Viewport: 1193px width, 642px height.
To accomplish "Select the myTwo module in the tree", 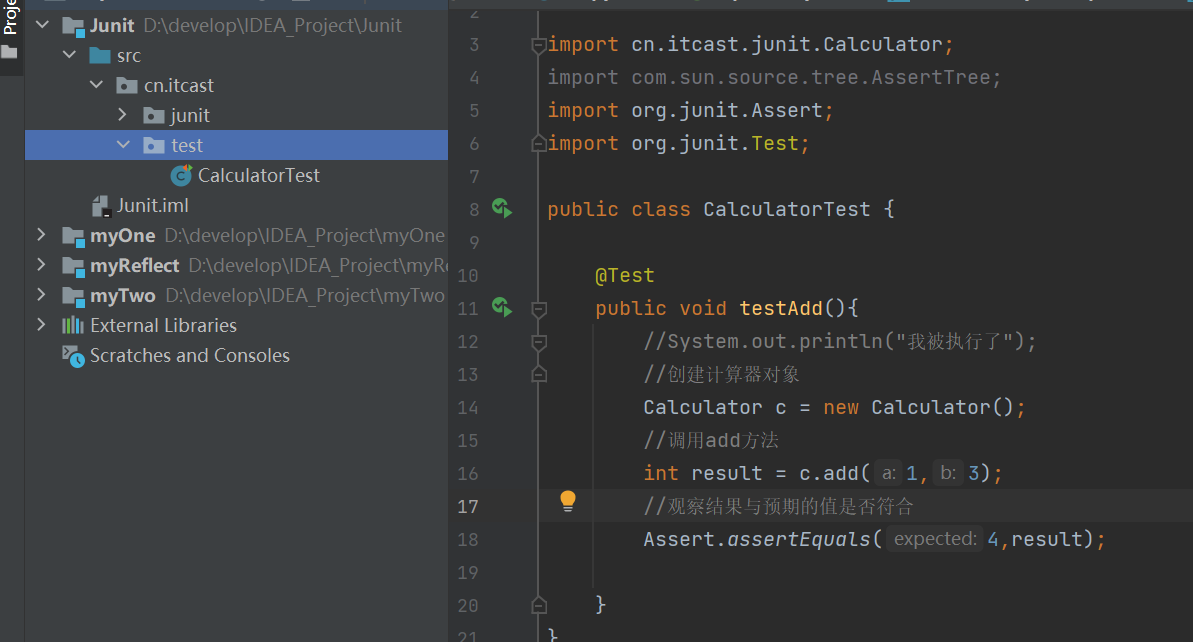I will click(122, 295).
